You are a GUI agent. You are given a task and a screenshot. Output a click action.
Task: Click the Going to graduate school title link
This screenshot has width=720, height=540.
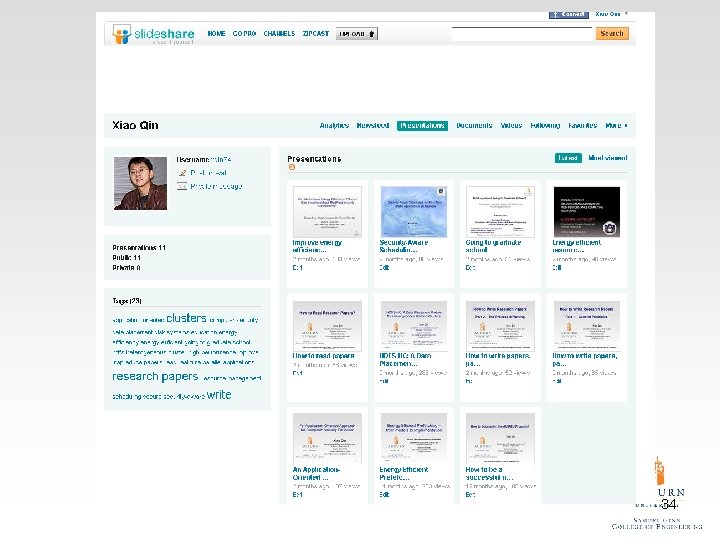click(493, 246)
